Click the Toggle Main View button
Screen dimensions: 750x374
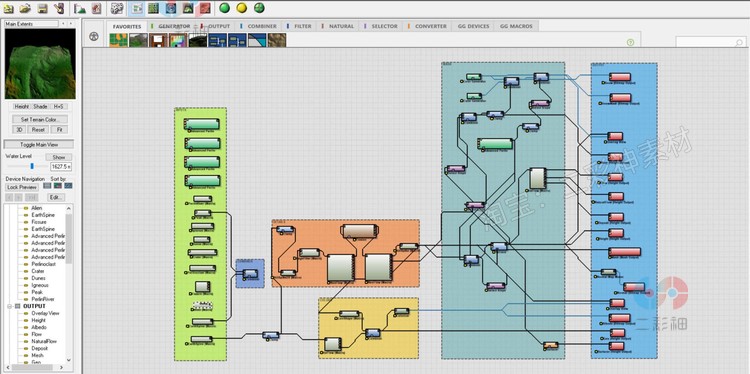pyautogui.click(x=39, y=144)
